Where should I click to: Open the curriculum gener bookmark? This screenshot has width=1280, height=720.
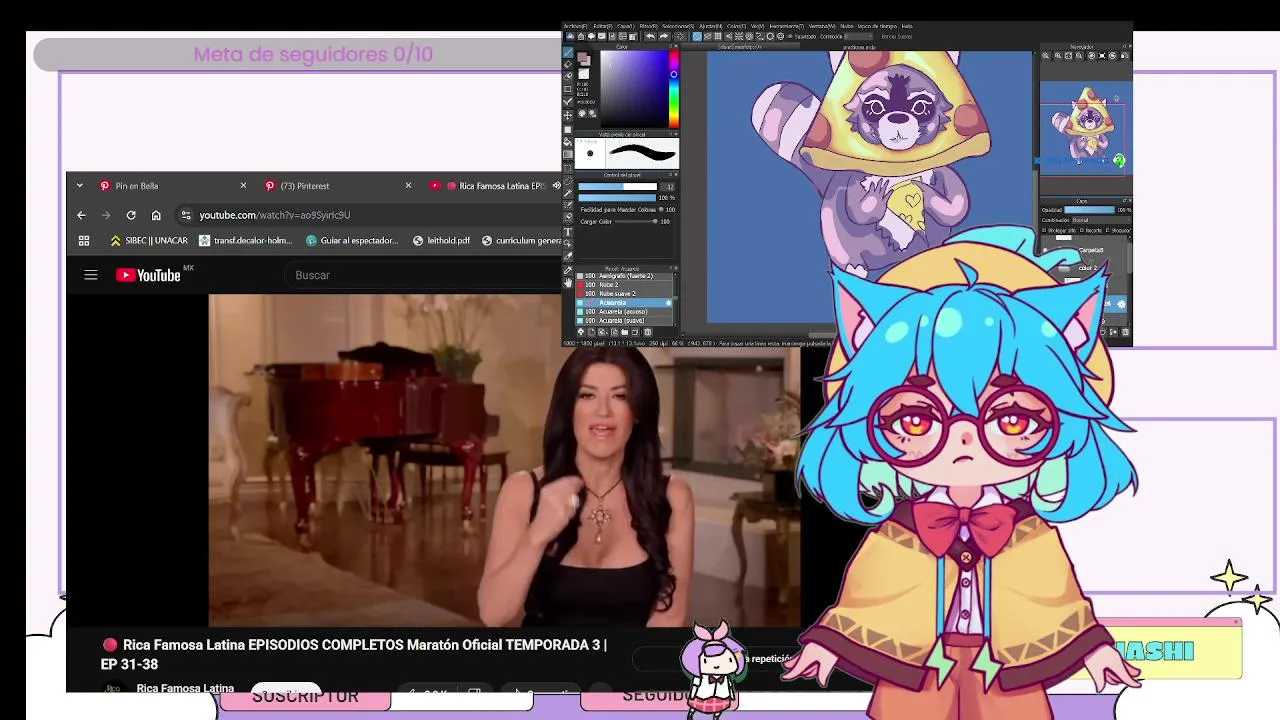click(x=521, y=241)
